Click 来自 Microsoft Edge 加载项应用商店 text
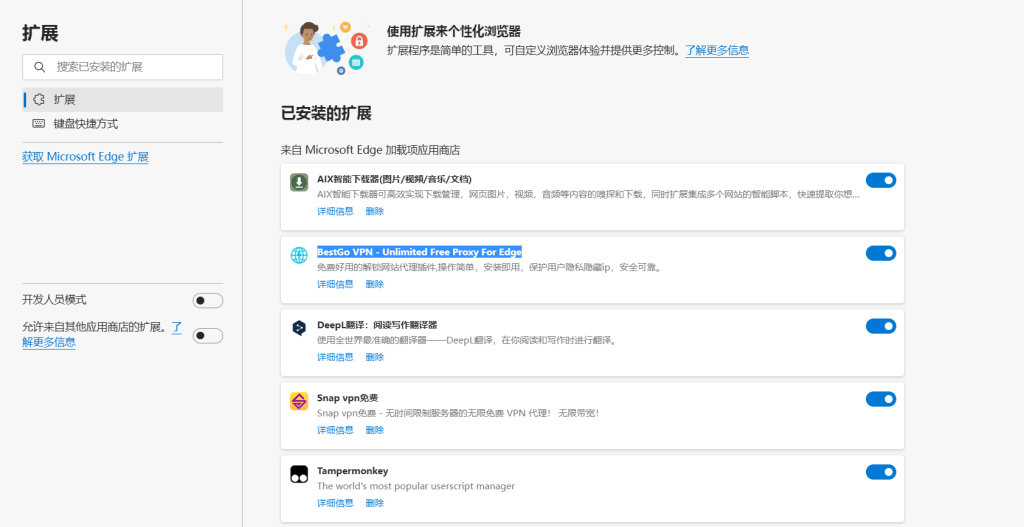This screenshot has width=1024, height=527. pyautogui.click(x=370, y=150)
